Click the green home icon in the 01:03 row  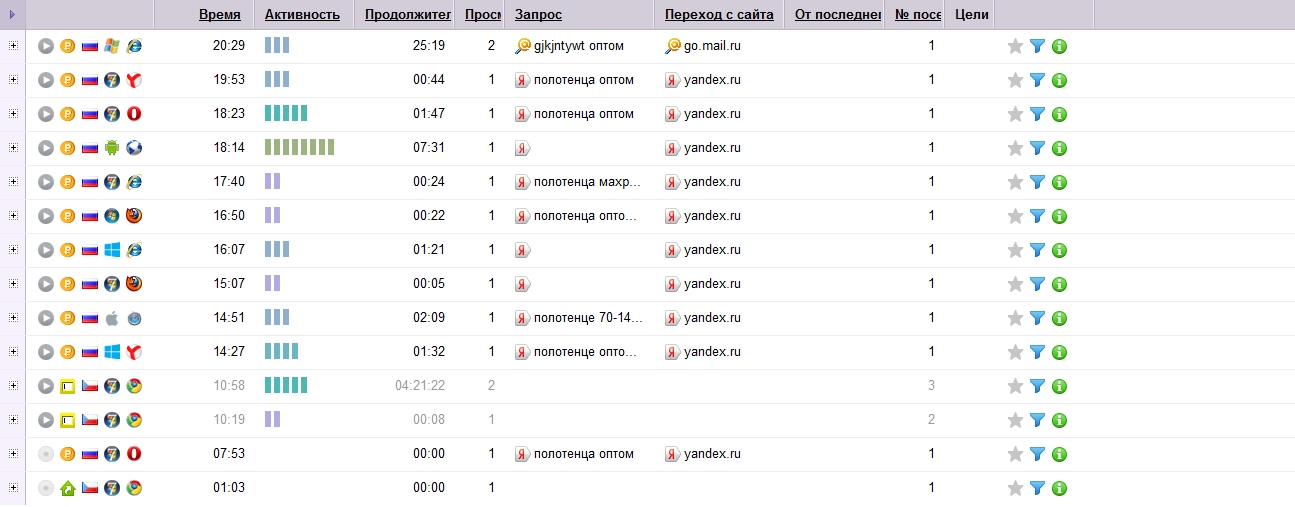[x=68, y=488]
